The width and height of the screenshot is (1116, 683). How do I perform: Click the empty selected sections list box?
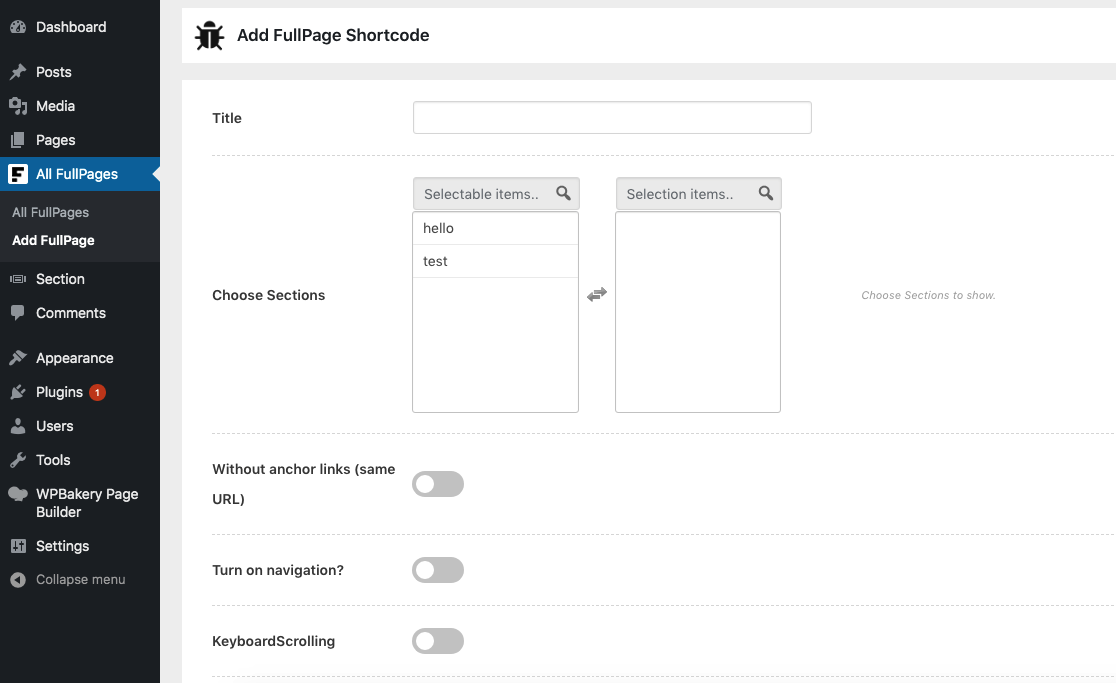tap(698, 312)
